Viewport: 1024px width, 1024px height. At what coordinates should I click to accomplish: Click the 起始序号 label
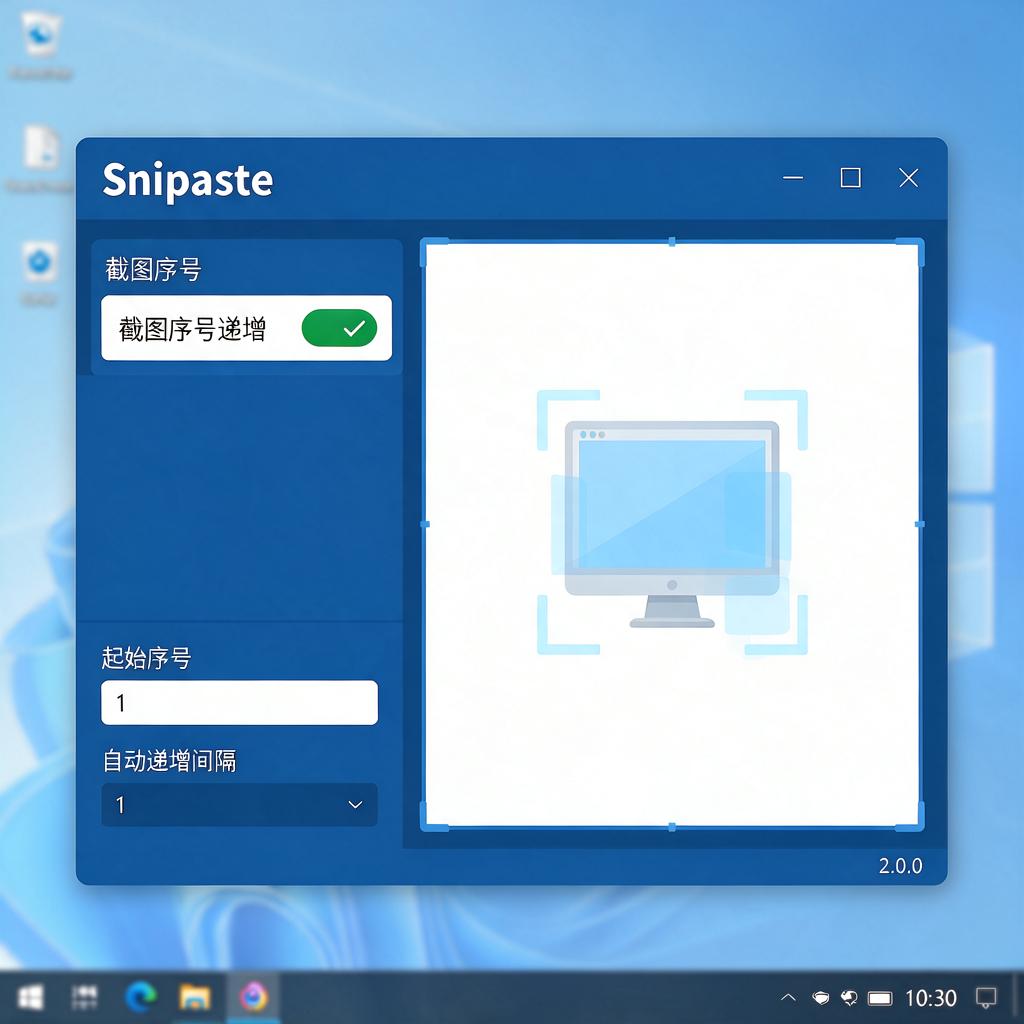pyautogui.click(x=146, y=658)
